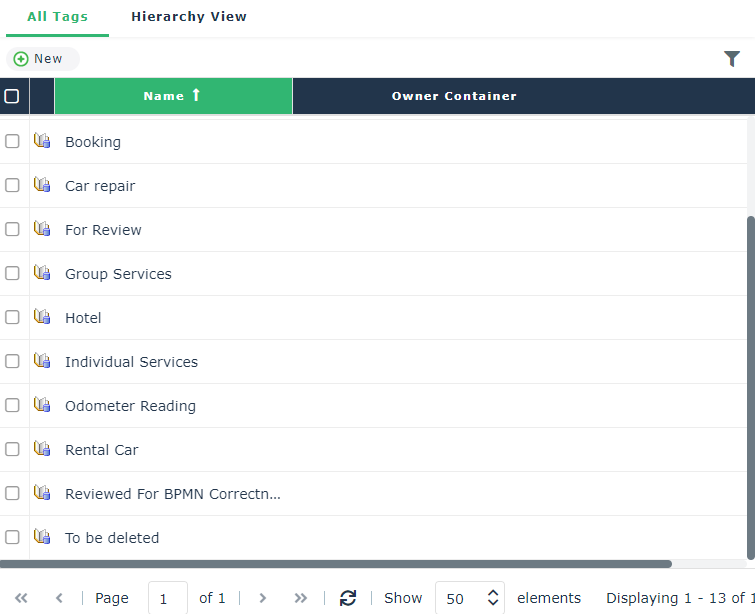Screen dimensions: 755x614
Task: Go to the previous page
Action: pyautogui.click(x=59, y=598)
